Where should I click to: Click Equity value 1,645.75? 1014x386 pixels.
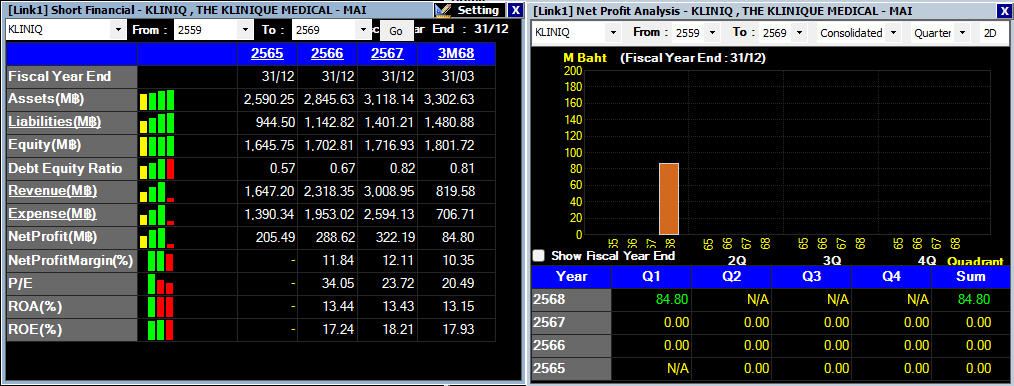(x=269, y=146)
